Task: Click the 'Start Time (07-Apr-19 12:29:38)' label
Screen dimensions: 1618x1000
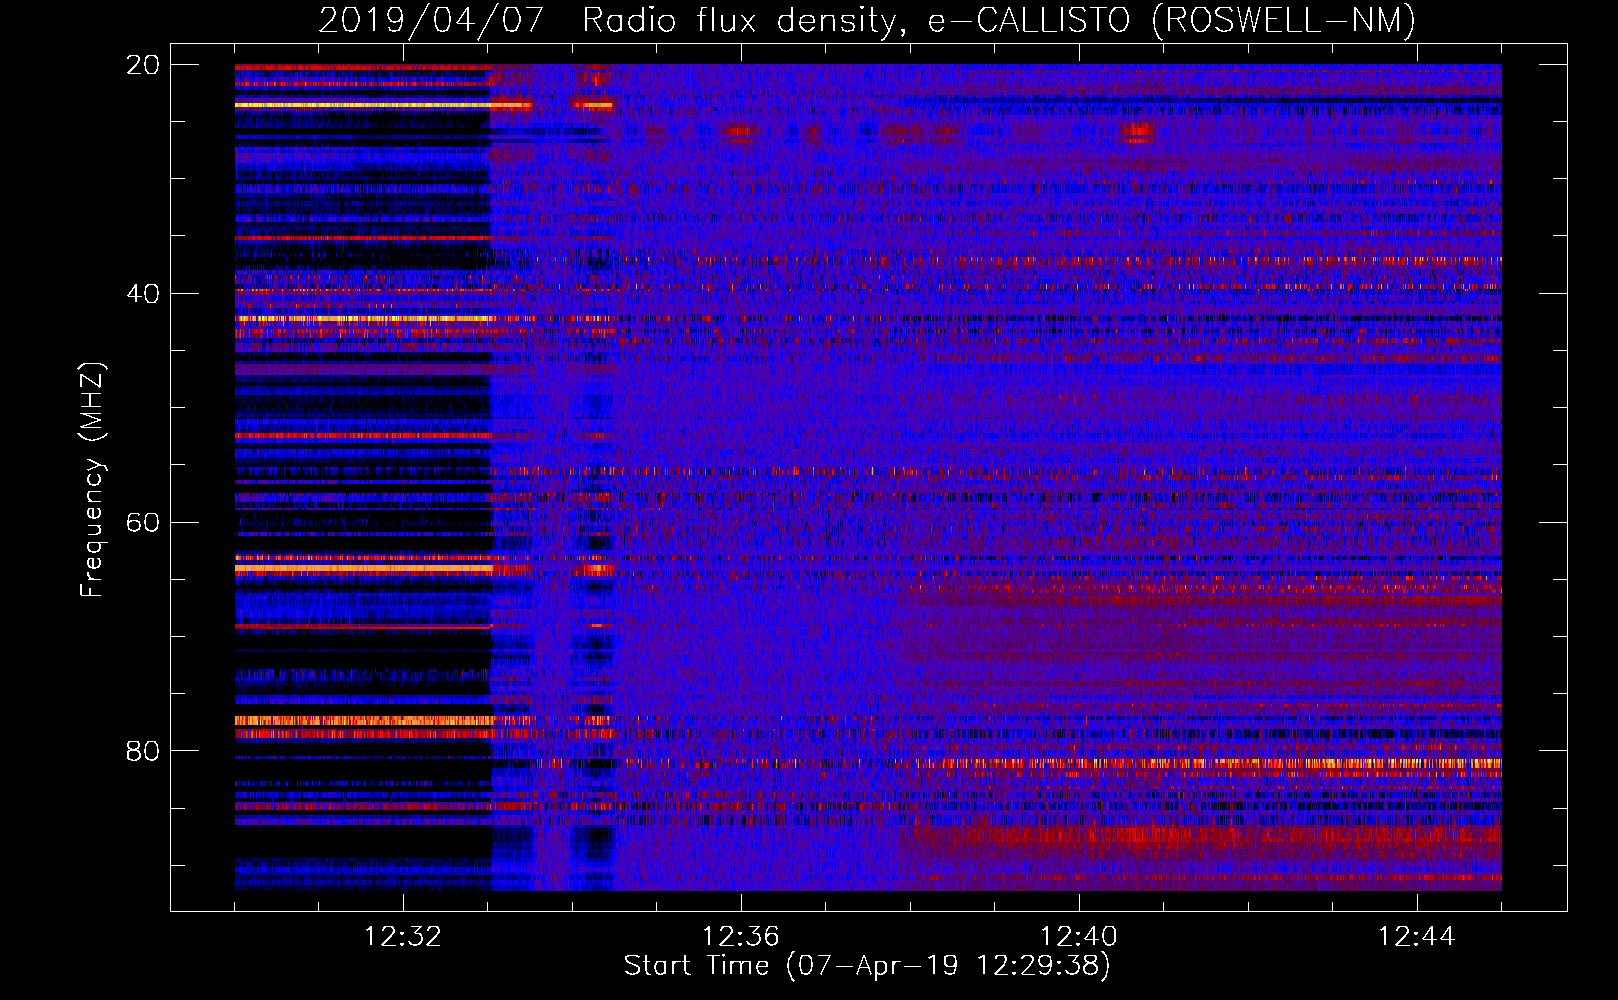Action: coord(867,966)
